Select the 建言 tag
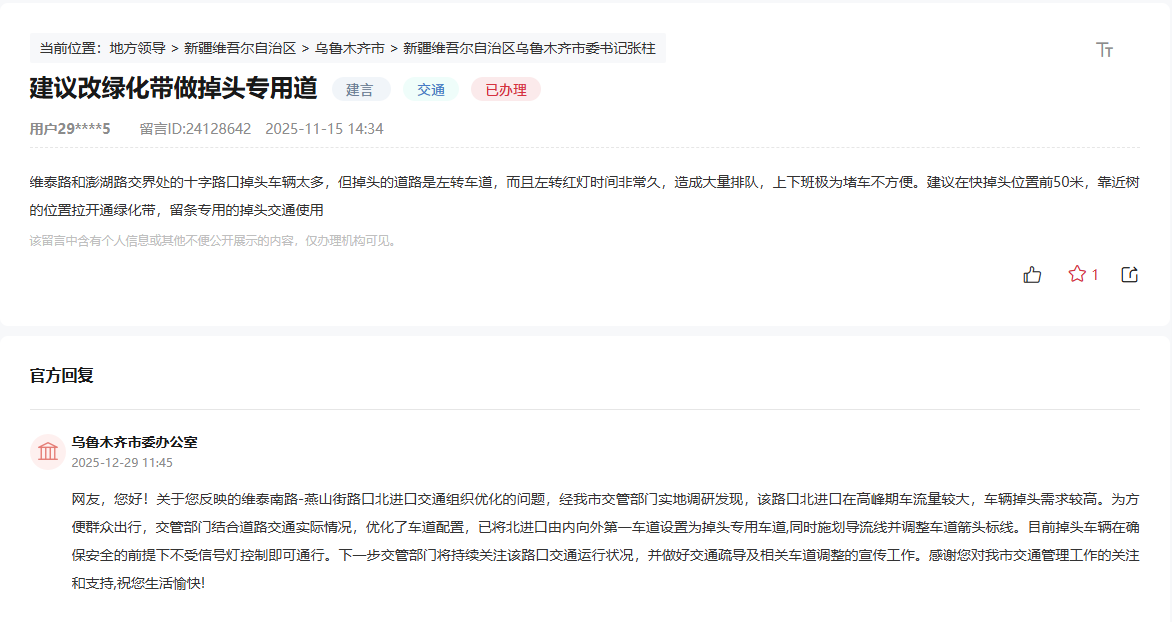 click(360, 89)
